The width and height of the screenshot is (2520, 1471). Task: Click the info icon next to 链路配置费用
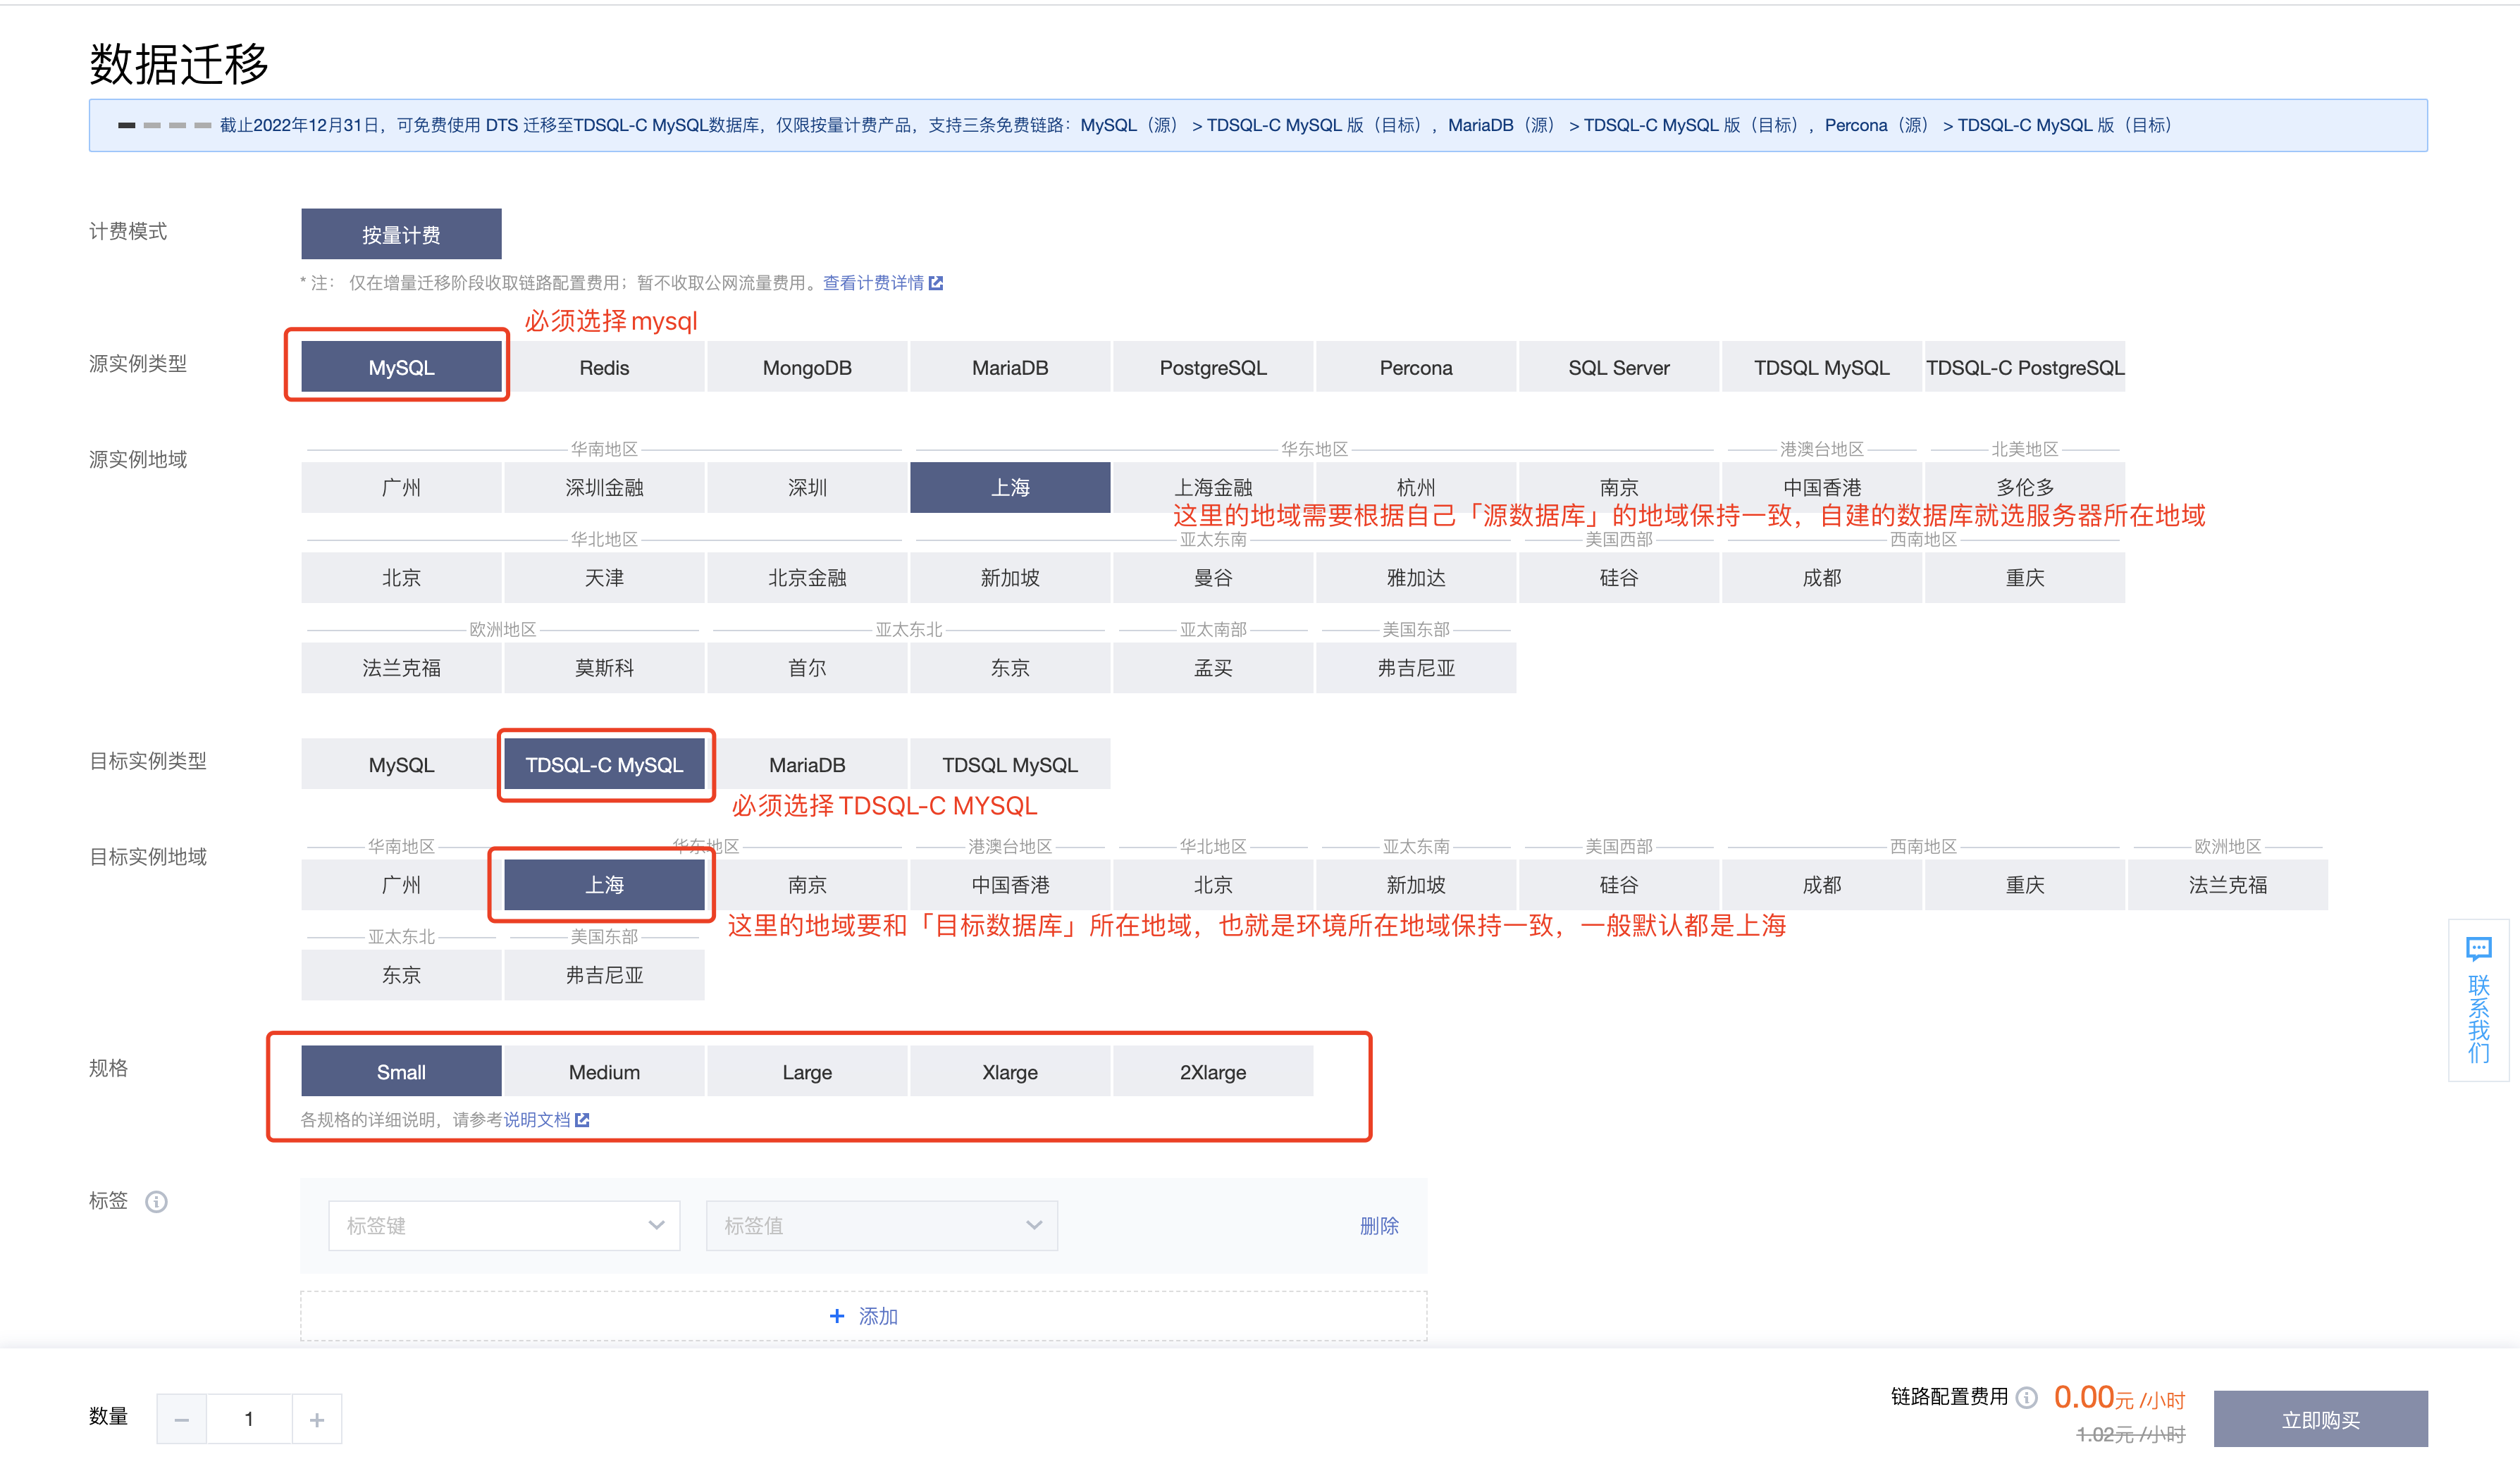(2026, 1397)
